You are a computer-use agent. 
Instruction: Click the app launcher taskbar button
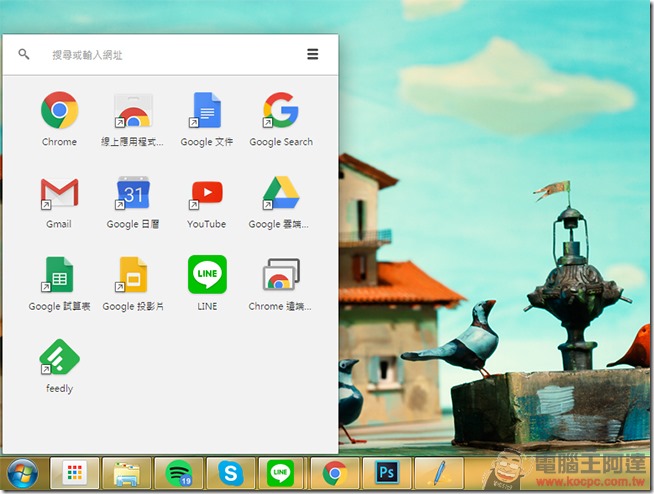pos(75,473)
